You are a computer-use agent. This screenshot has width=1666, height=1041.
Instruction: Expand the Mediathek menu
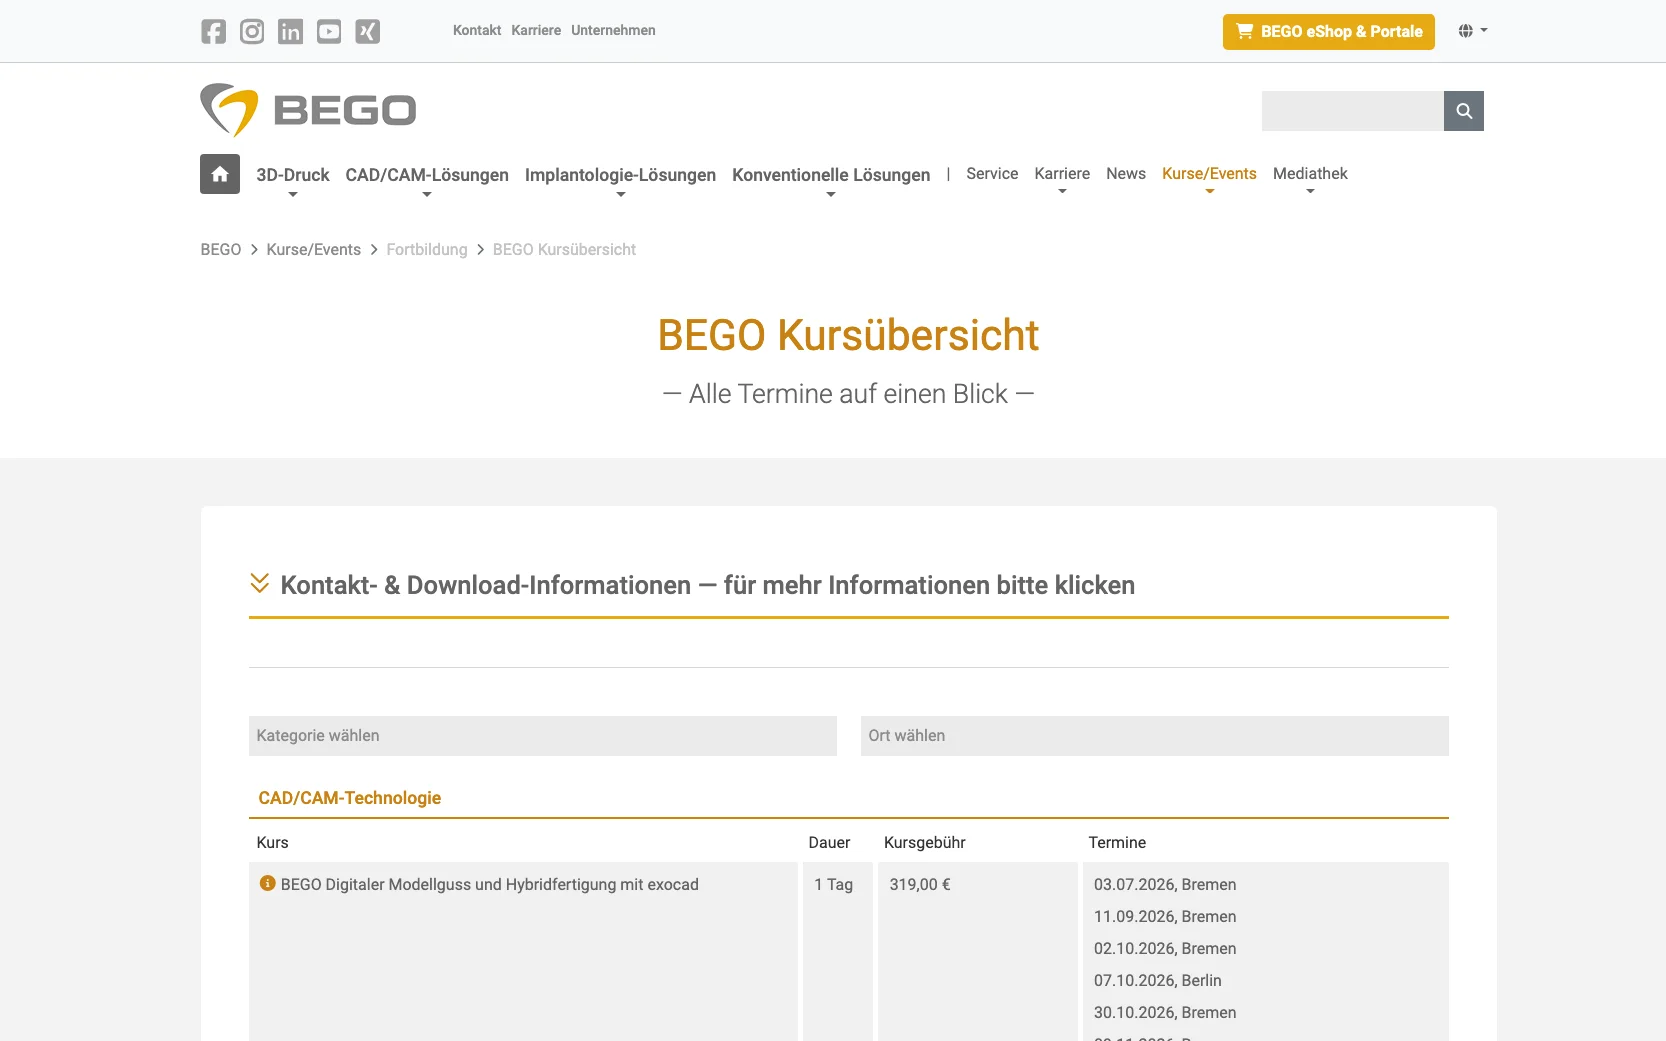1310,176
